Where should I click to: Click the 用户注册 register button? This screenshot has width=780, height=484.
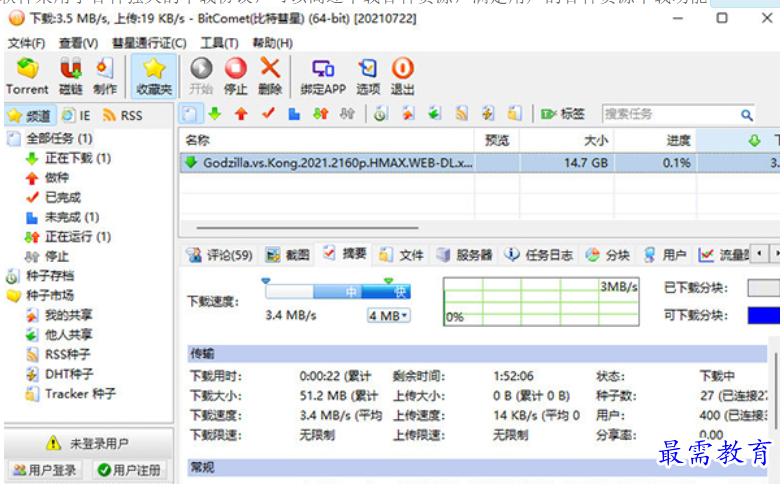pyautogui.click(x=130, y=470)
